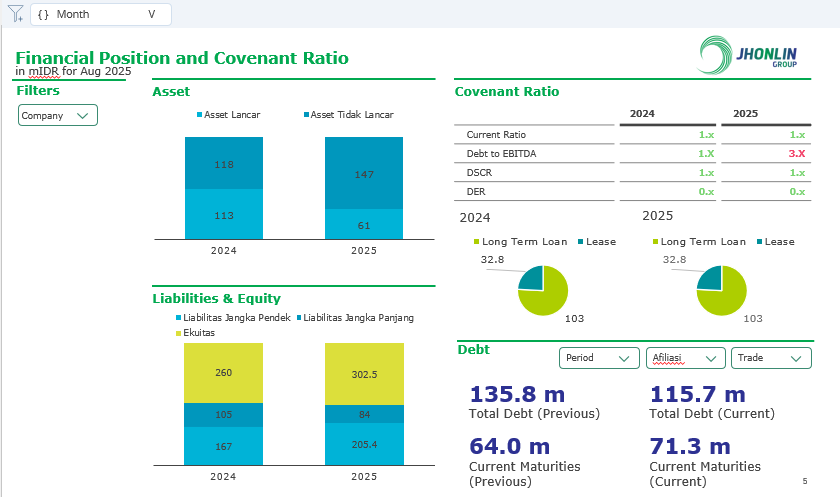Click the Ekuitas legend swatch
This screenshot has height=497, width=840.
(x=178, y=333)
